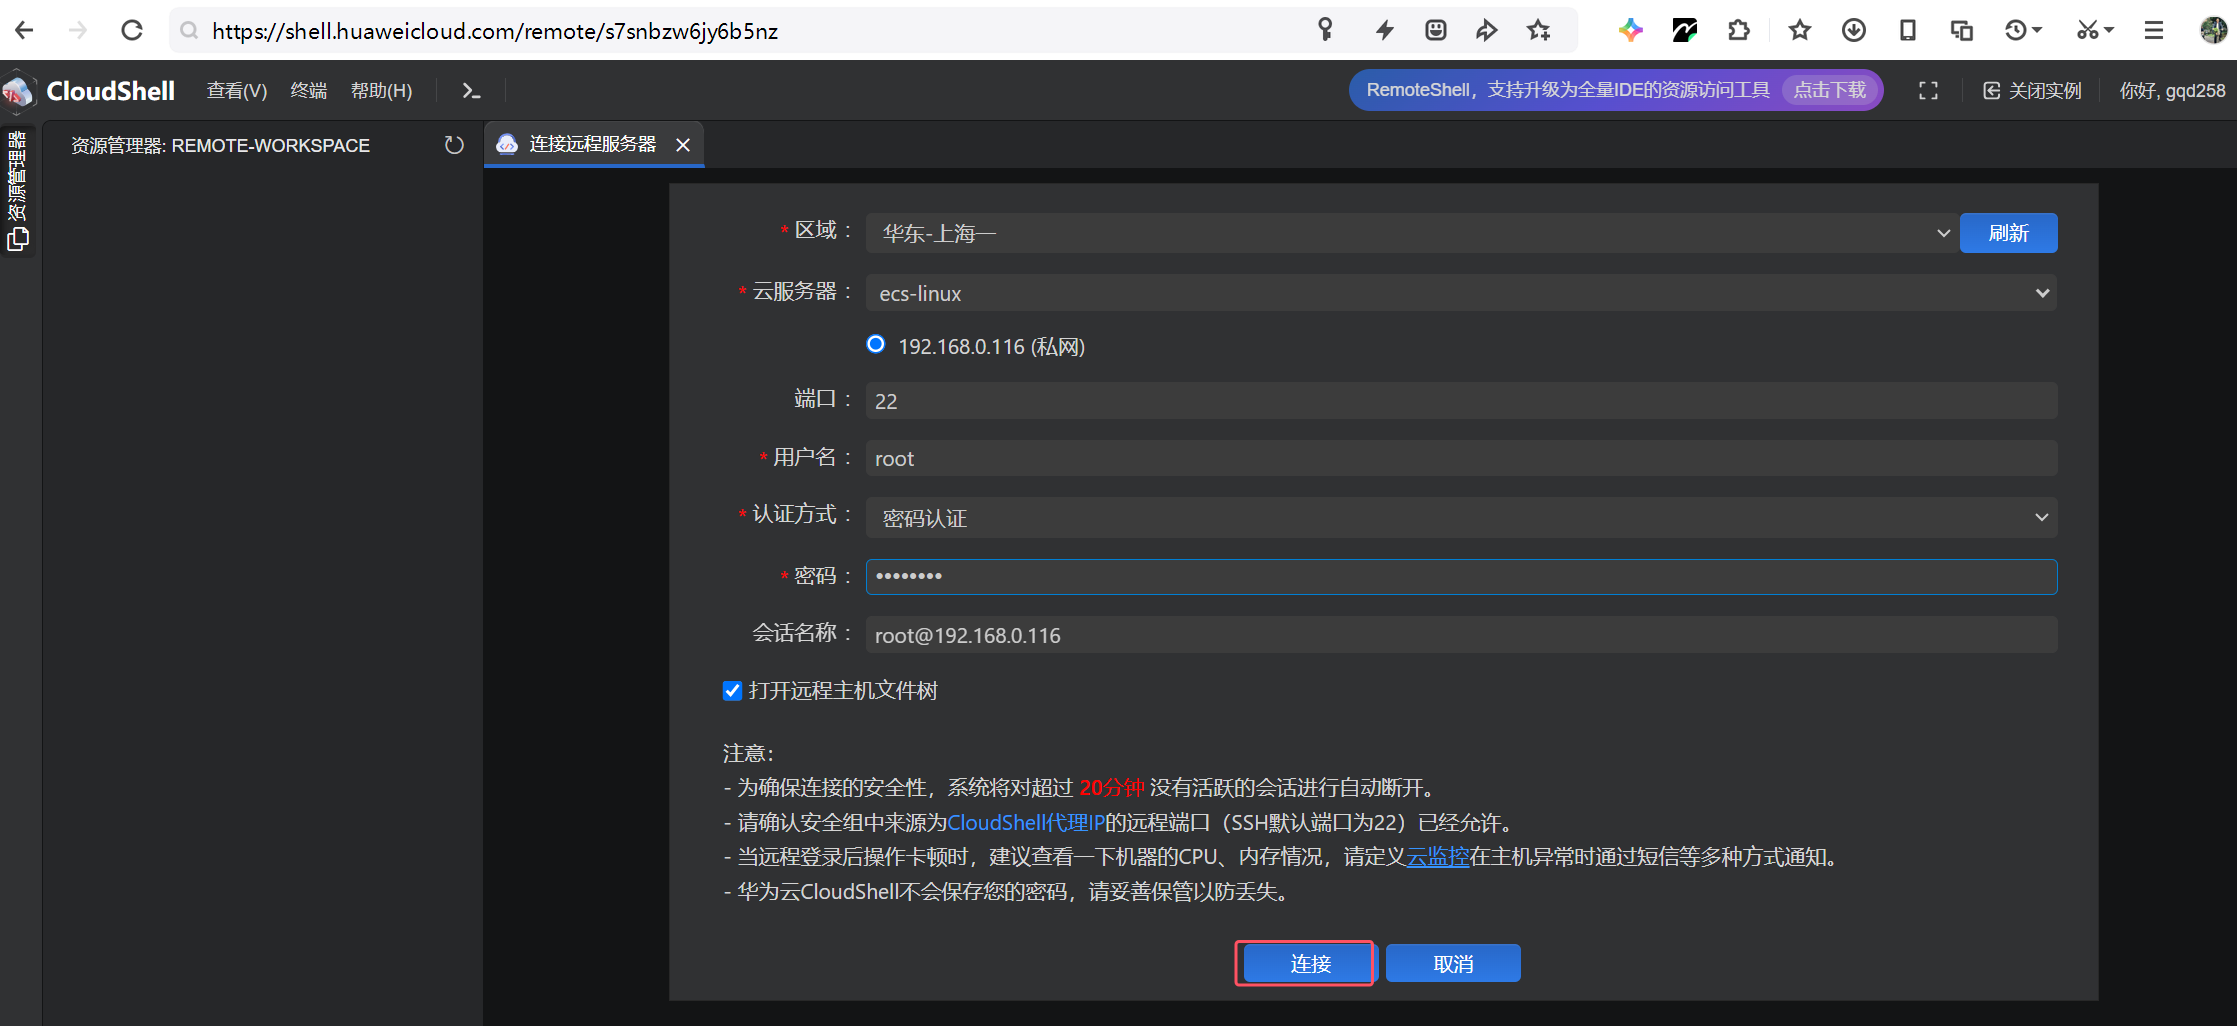Click the 你好, gqd258 user greeting
Screen dimensions: 2237x1026
pyautogui.click(x=2172, y=91)
